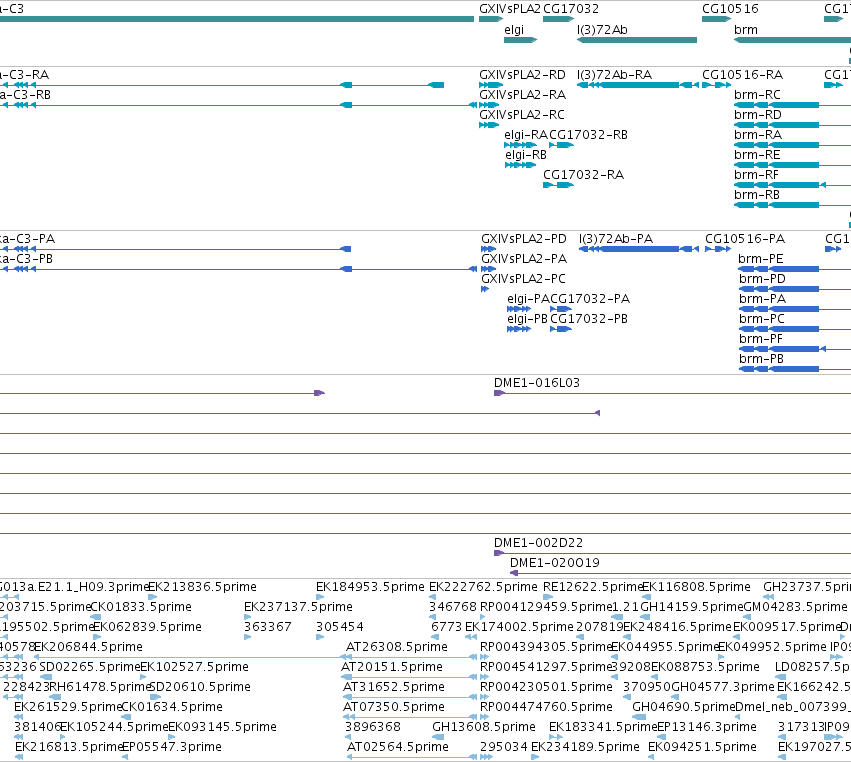Open the brm-RD transcript label
This screenshot has width=851, height=762.
pos(758,115)
